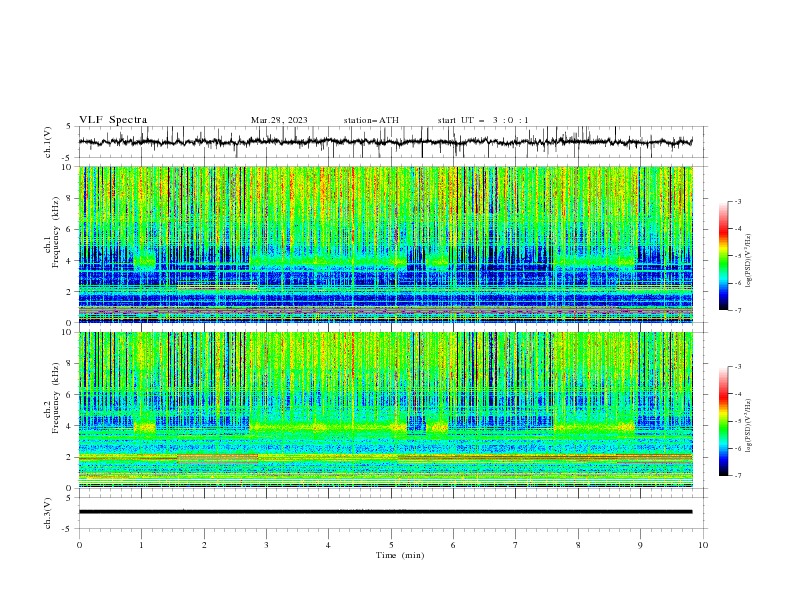Select the "start UT = 3 :0 :1" text

pos(483,120)
